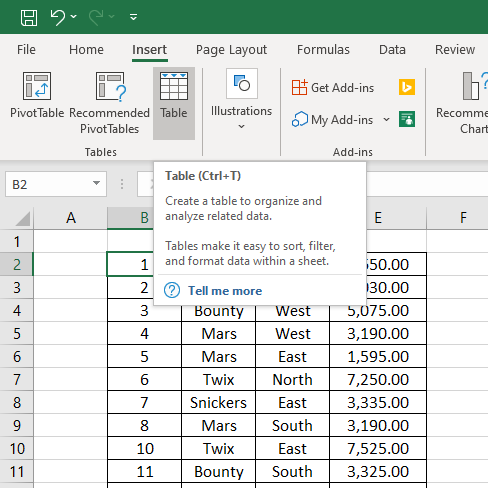488x488 pixels.
Task: Click Tell me more link in tooltip
Action: [225, 291]
